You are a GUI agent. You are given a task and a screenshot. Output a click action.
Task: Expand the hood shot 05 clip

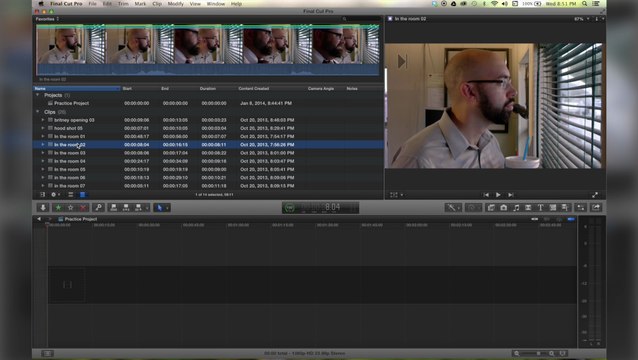pyautogui.click(x=43, y=128)
